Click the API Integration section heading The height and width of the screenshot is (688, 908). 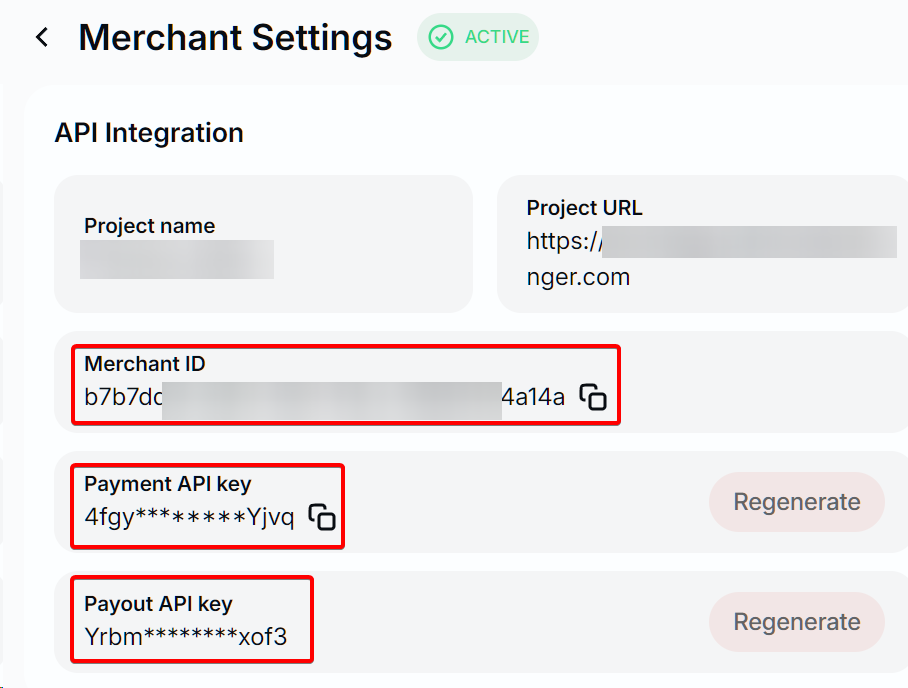click(x=149, y=133)
